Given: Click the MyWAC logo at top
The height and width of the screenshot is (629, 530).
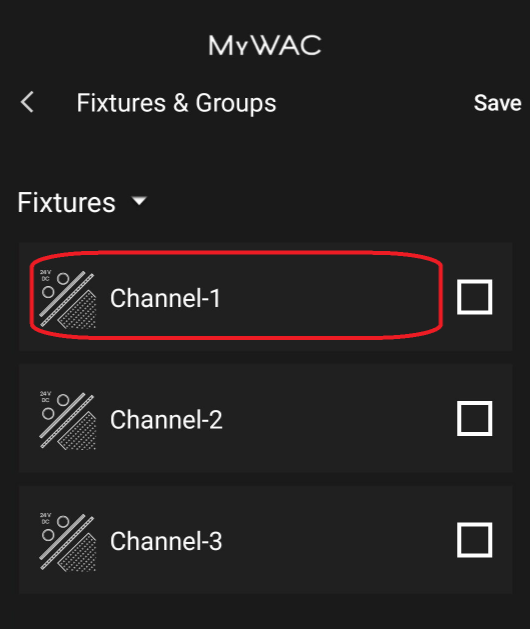Looking at the screenshot, I should pos(265,45).
